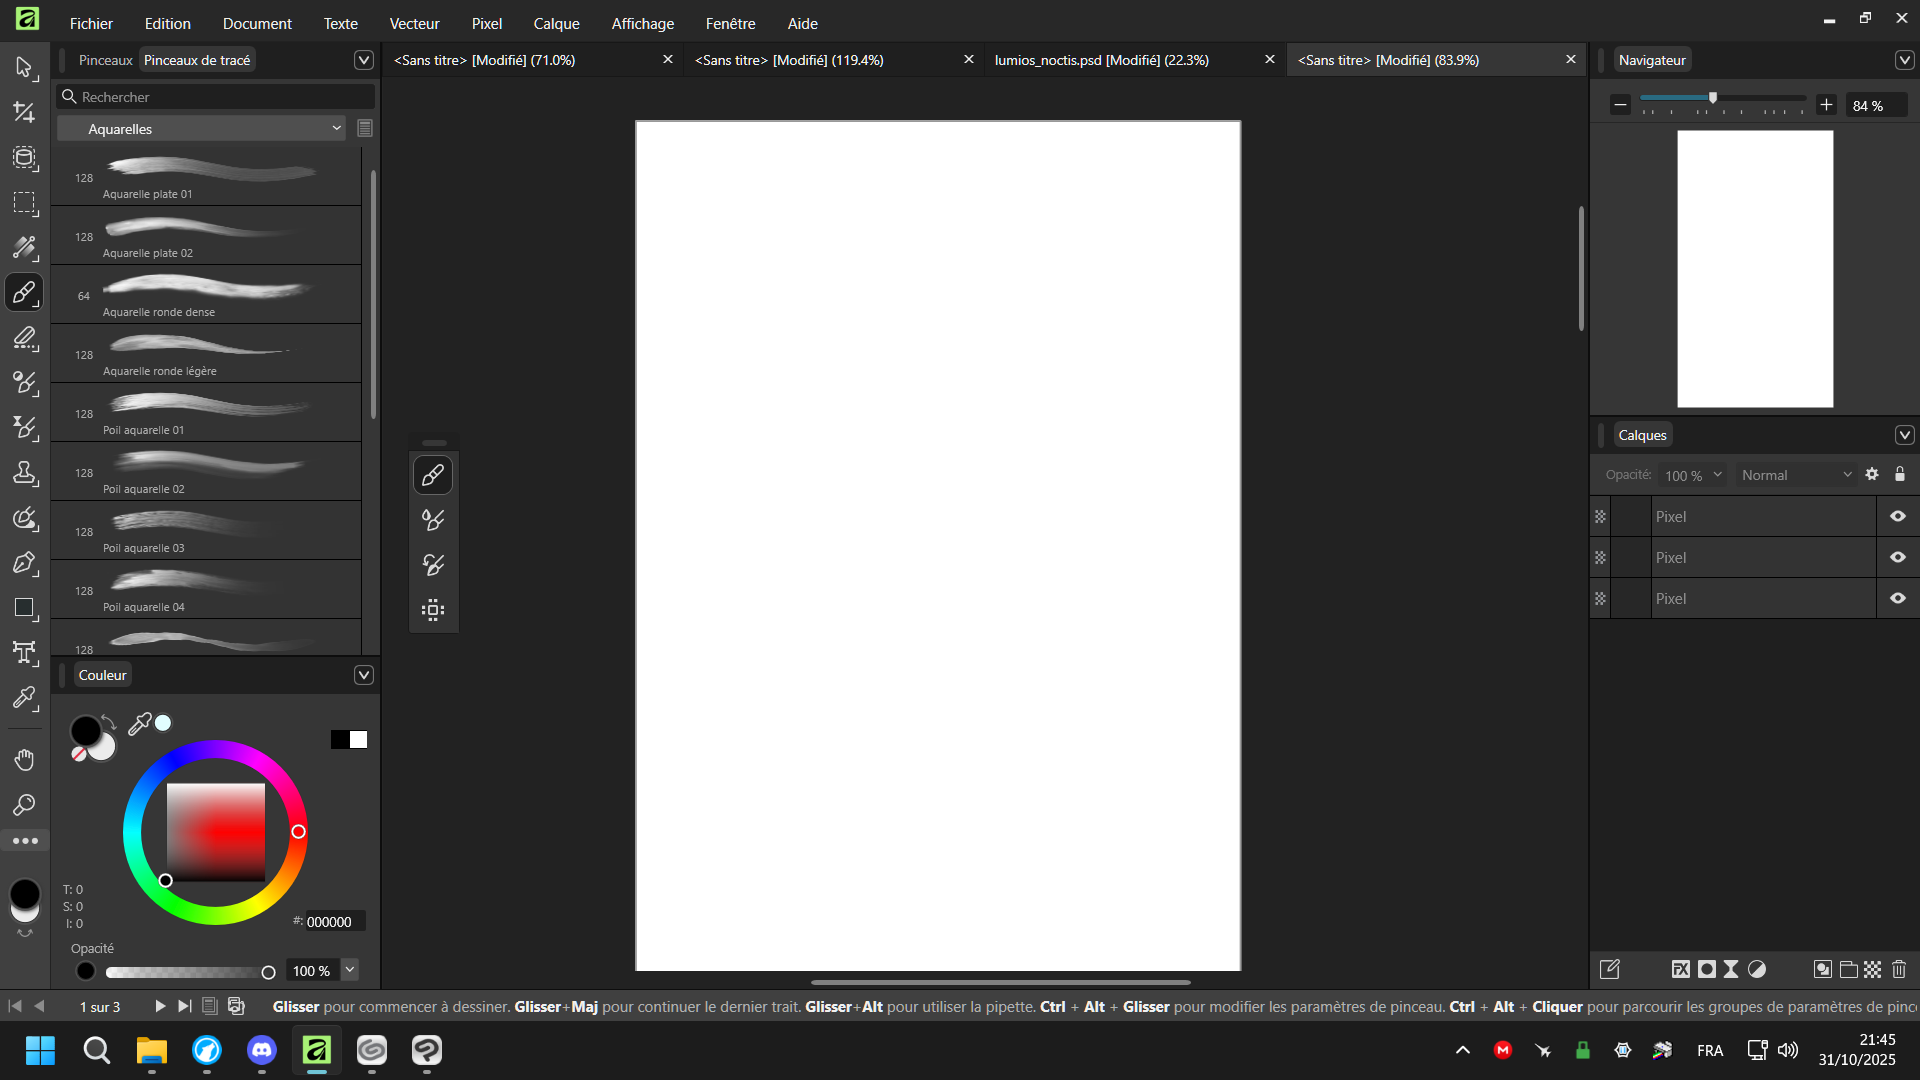1920x1080 pixels.
Task: Toggle the layer lock icon
Action: (1900, 475)
